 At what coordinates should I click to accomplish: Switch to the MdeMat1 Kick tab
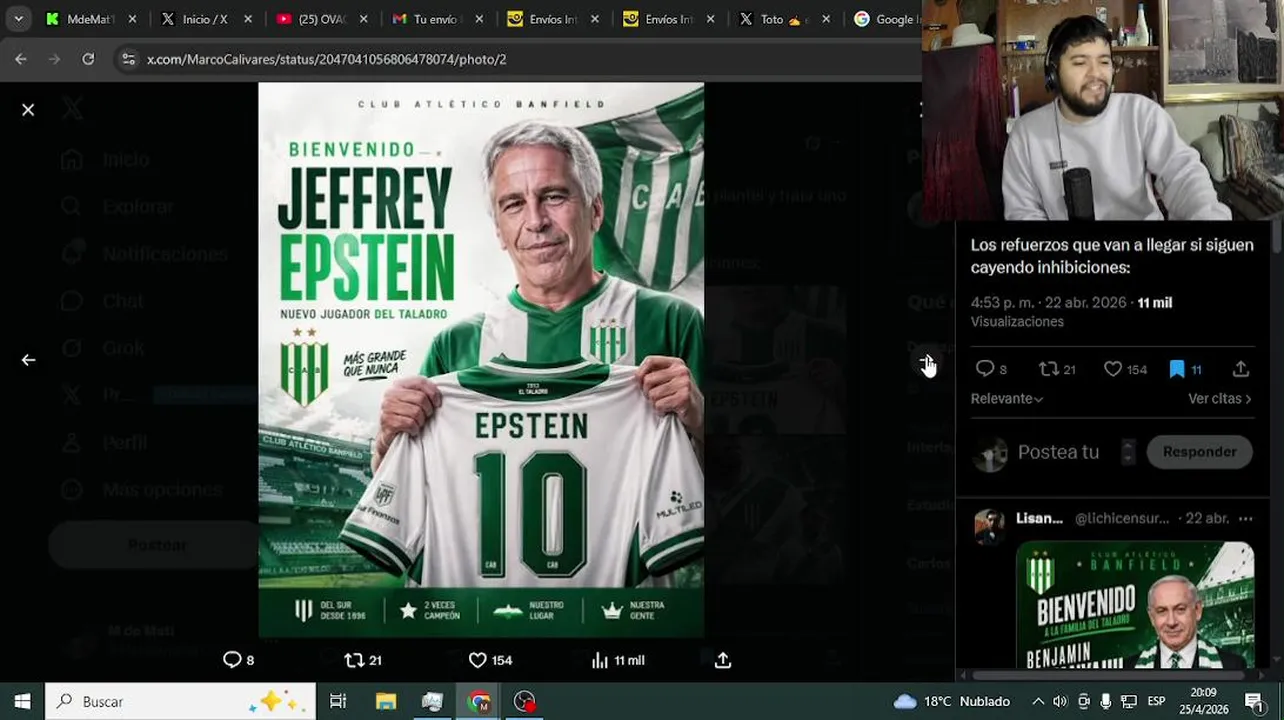[90, 19]
